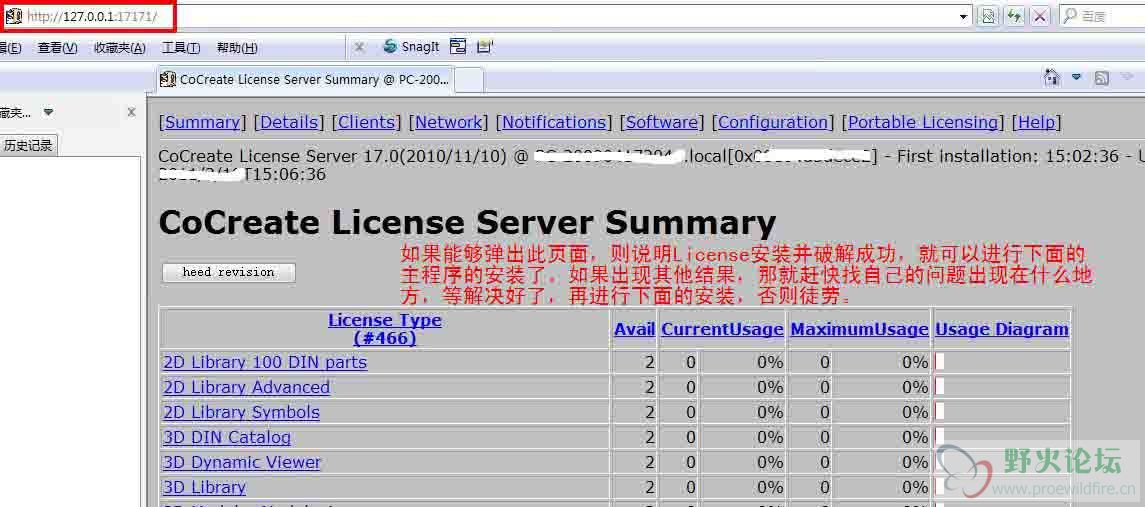The height and width of the screenshot is (507, 1145).
Task: Open the Help link
Action: tap(1036, 123)
